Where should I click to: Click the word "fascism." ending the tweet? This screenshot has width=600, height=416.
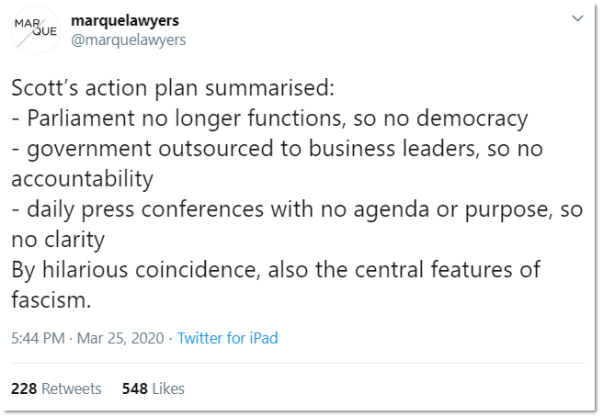click(48, 301)
